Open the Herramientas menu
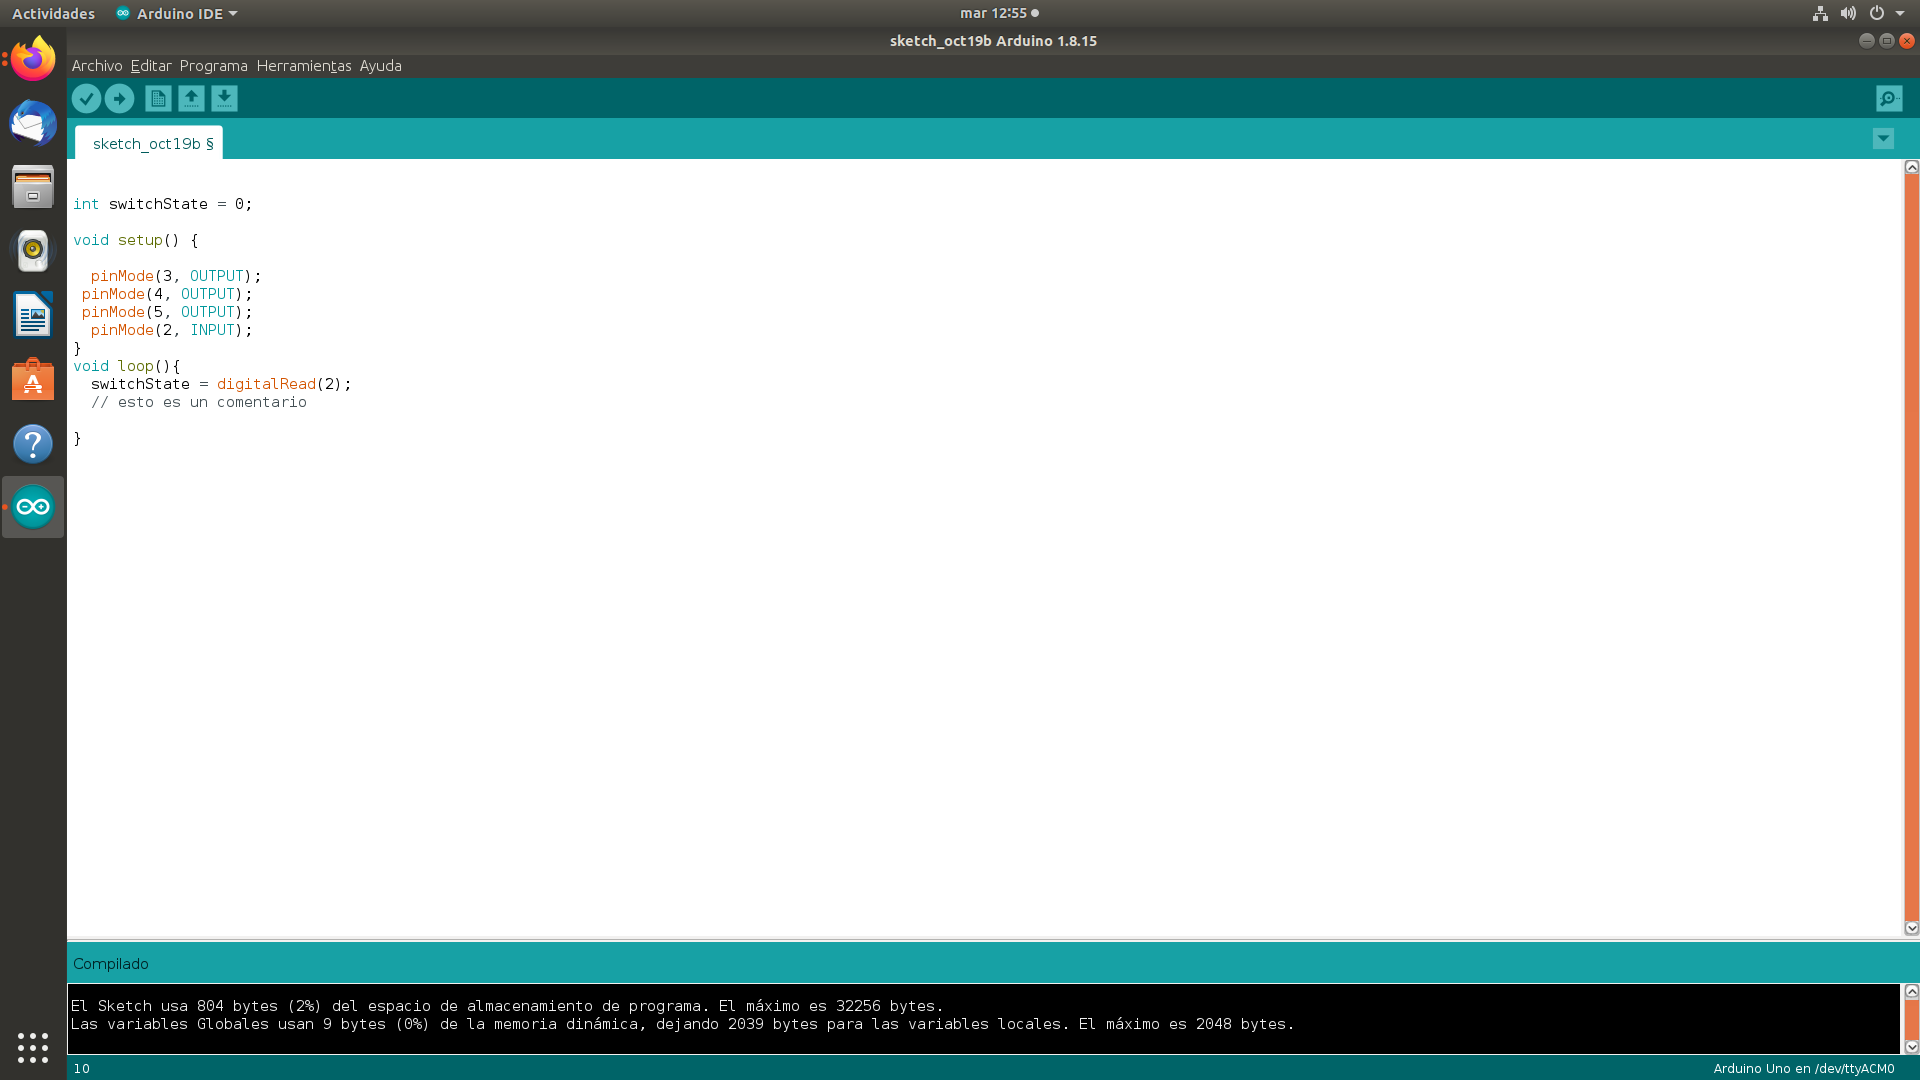Image resolution: width=1920 pixels, height=1080 pixels. pos(303,65)
